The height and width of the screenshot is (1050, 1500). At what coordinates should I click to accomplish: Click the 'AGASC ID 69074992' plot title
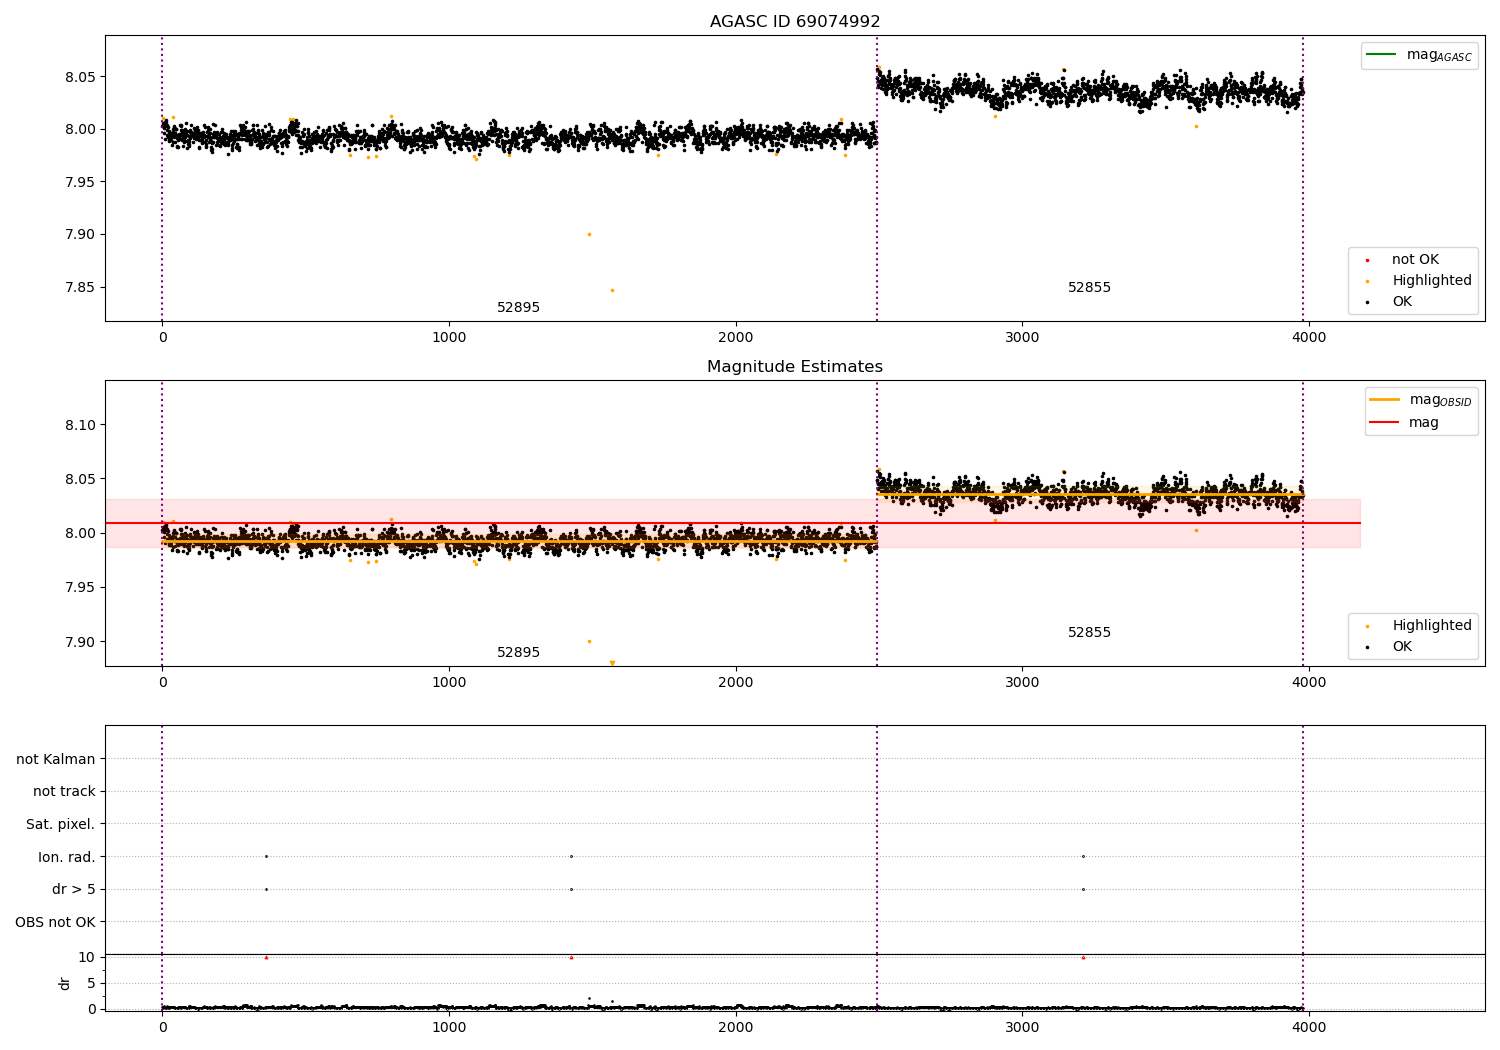795,22
